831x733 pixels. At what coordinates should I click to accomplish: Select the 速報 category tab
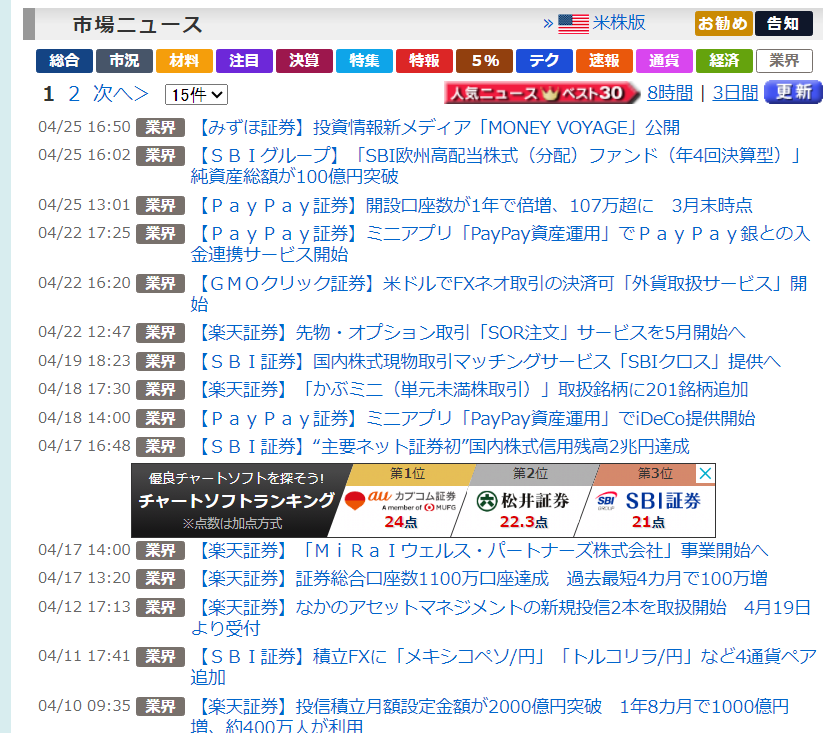(604, 61)
